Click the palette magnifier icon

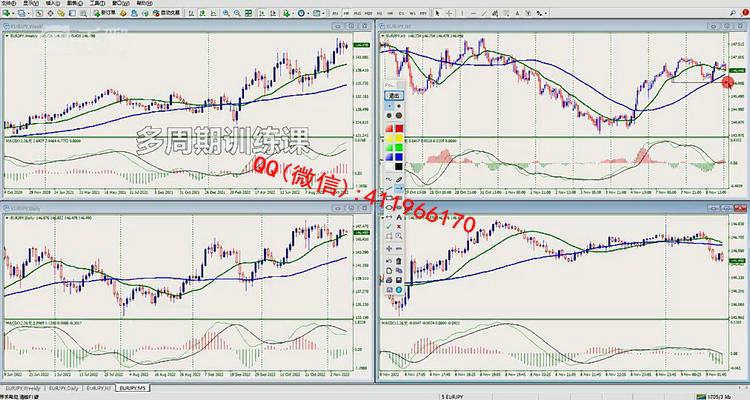pos(399,236)
